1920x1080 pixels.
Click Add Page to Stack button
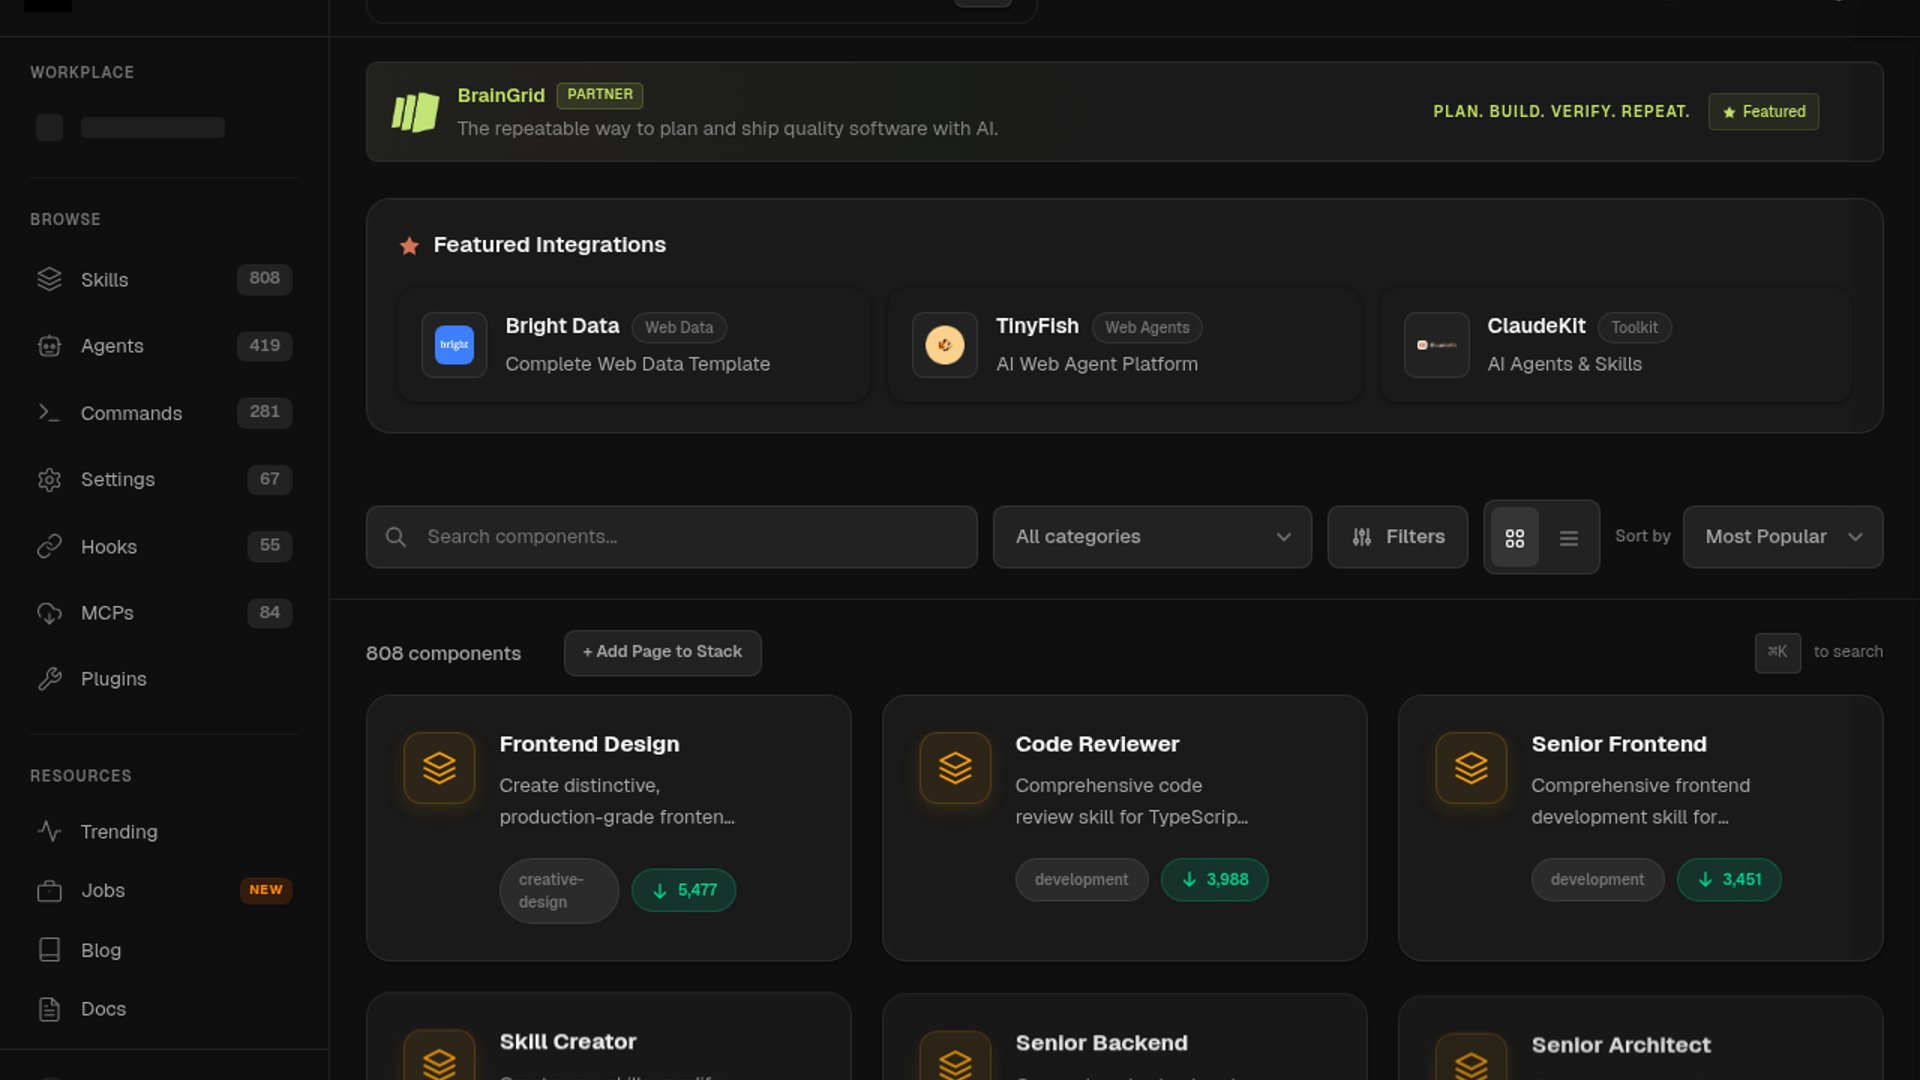pos(662,652)
